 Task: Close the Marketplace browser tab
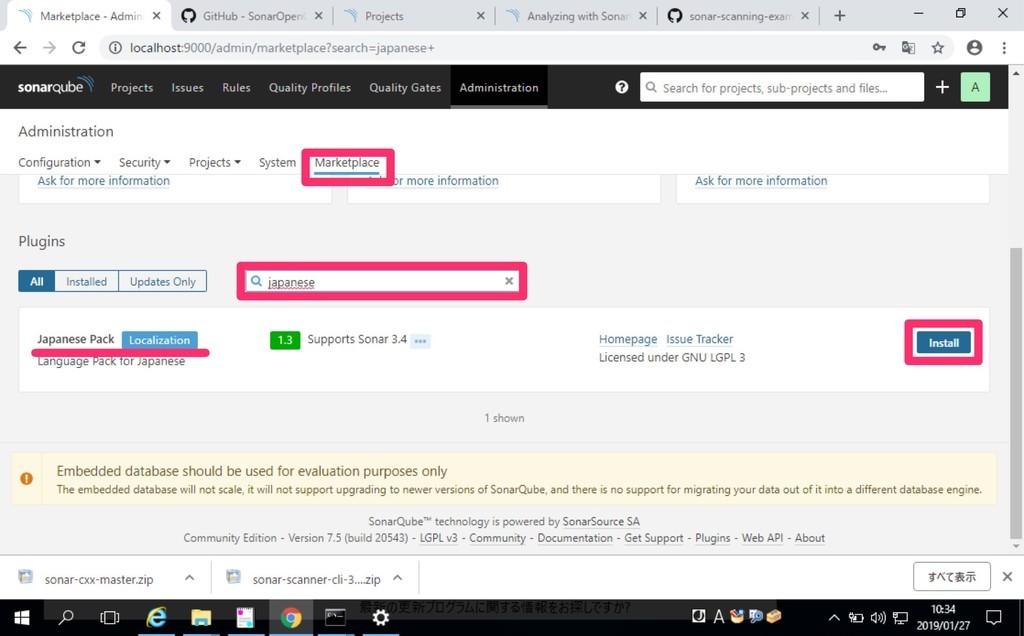[x=157, y=16]
